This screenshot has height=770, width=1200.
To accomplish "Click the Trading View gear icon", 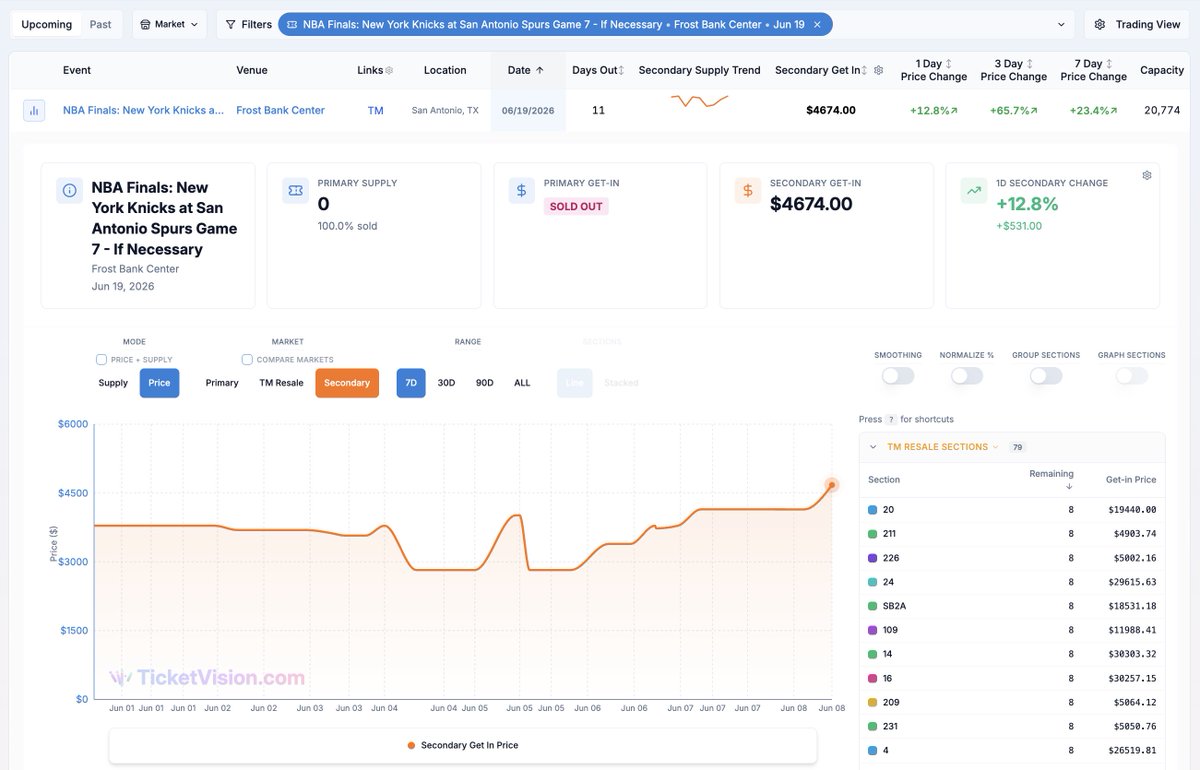I will [1100, 24].
